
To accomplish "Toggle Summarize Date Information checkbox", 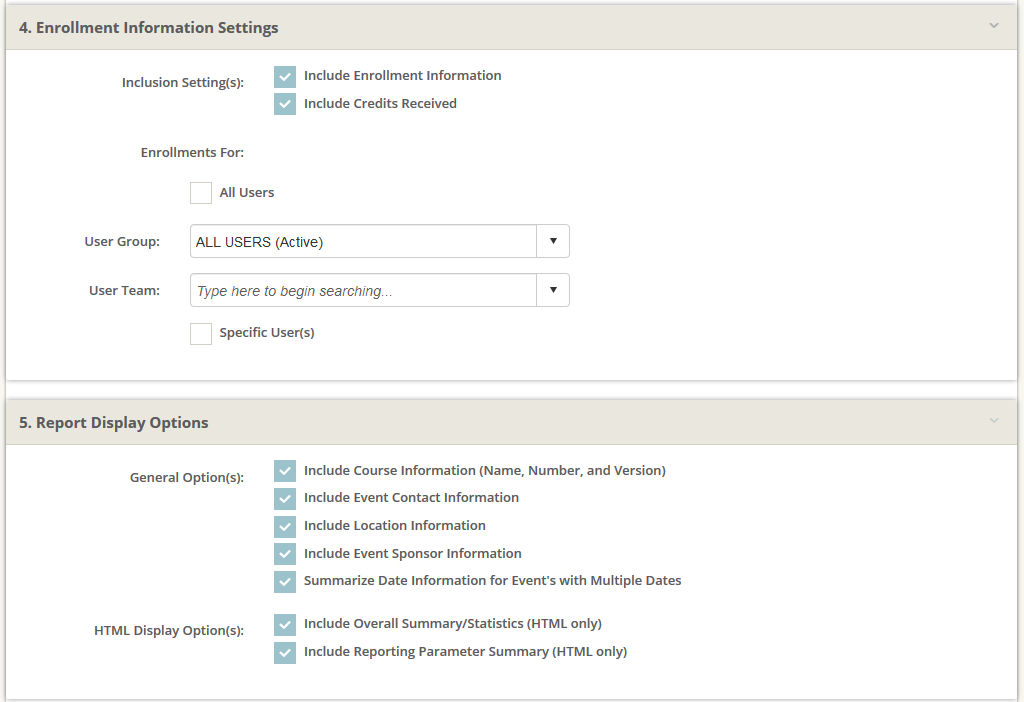I will [285, 581].
